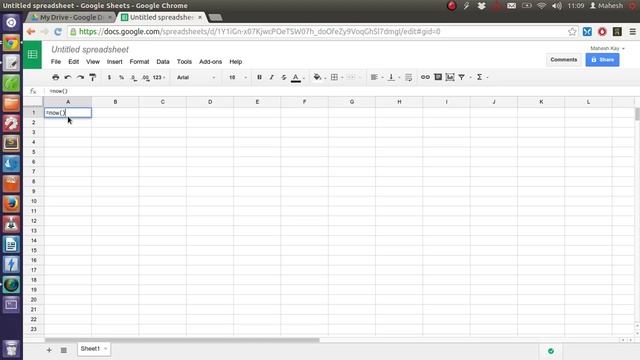This screenshot has width=640, height=360.
Task: Open the text color picker
Action: [x=296, y=77]
